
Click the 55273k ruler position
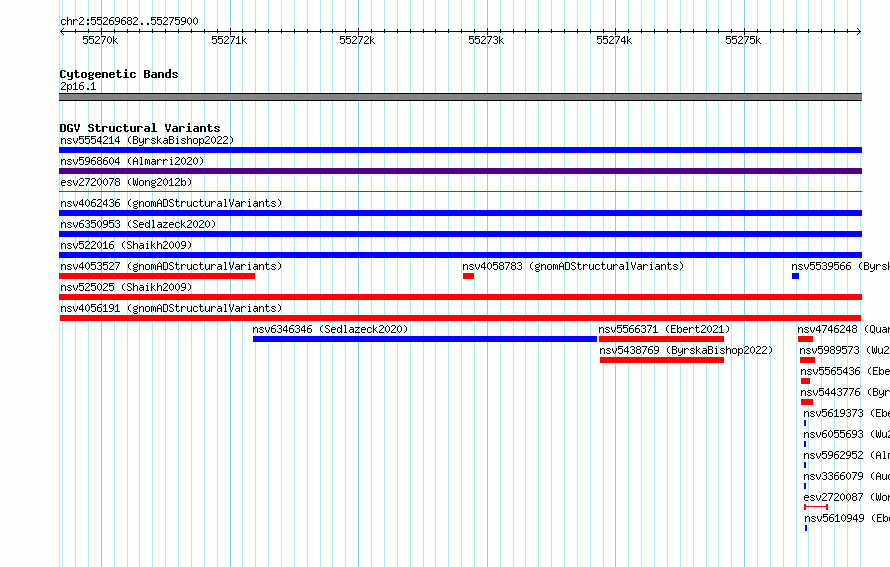[486, 40]
